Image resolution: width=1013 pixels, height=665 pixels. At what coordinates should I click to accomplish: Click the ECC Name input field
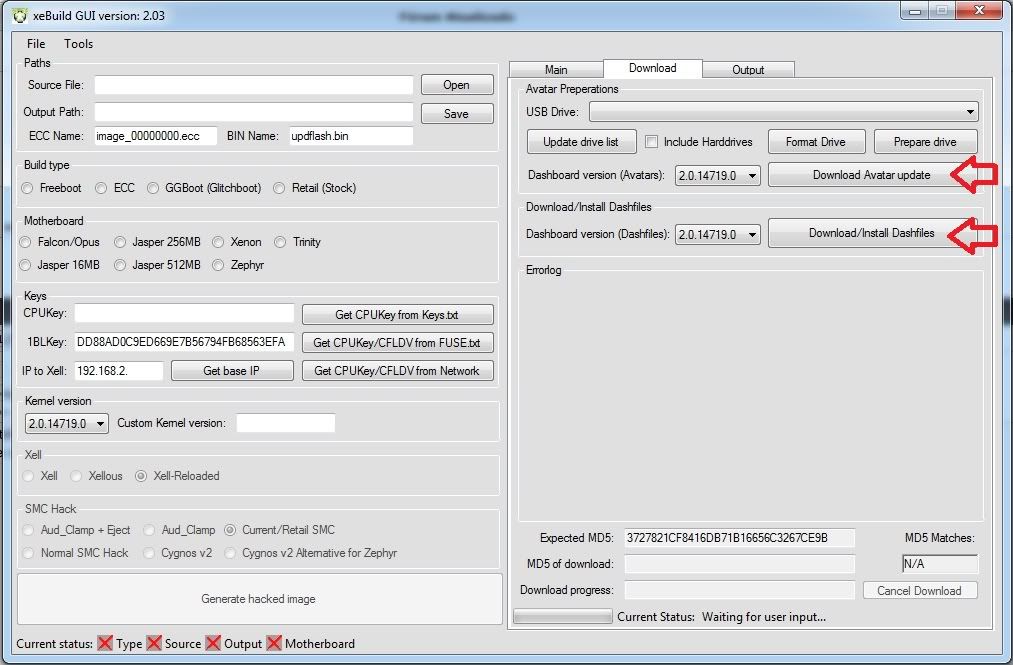click(156, 136)
